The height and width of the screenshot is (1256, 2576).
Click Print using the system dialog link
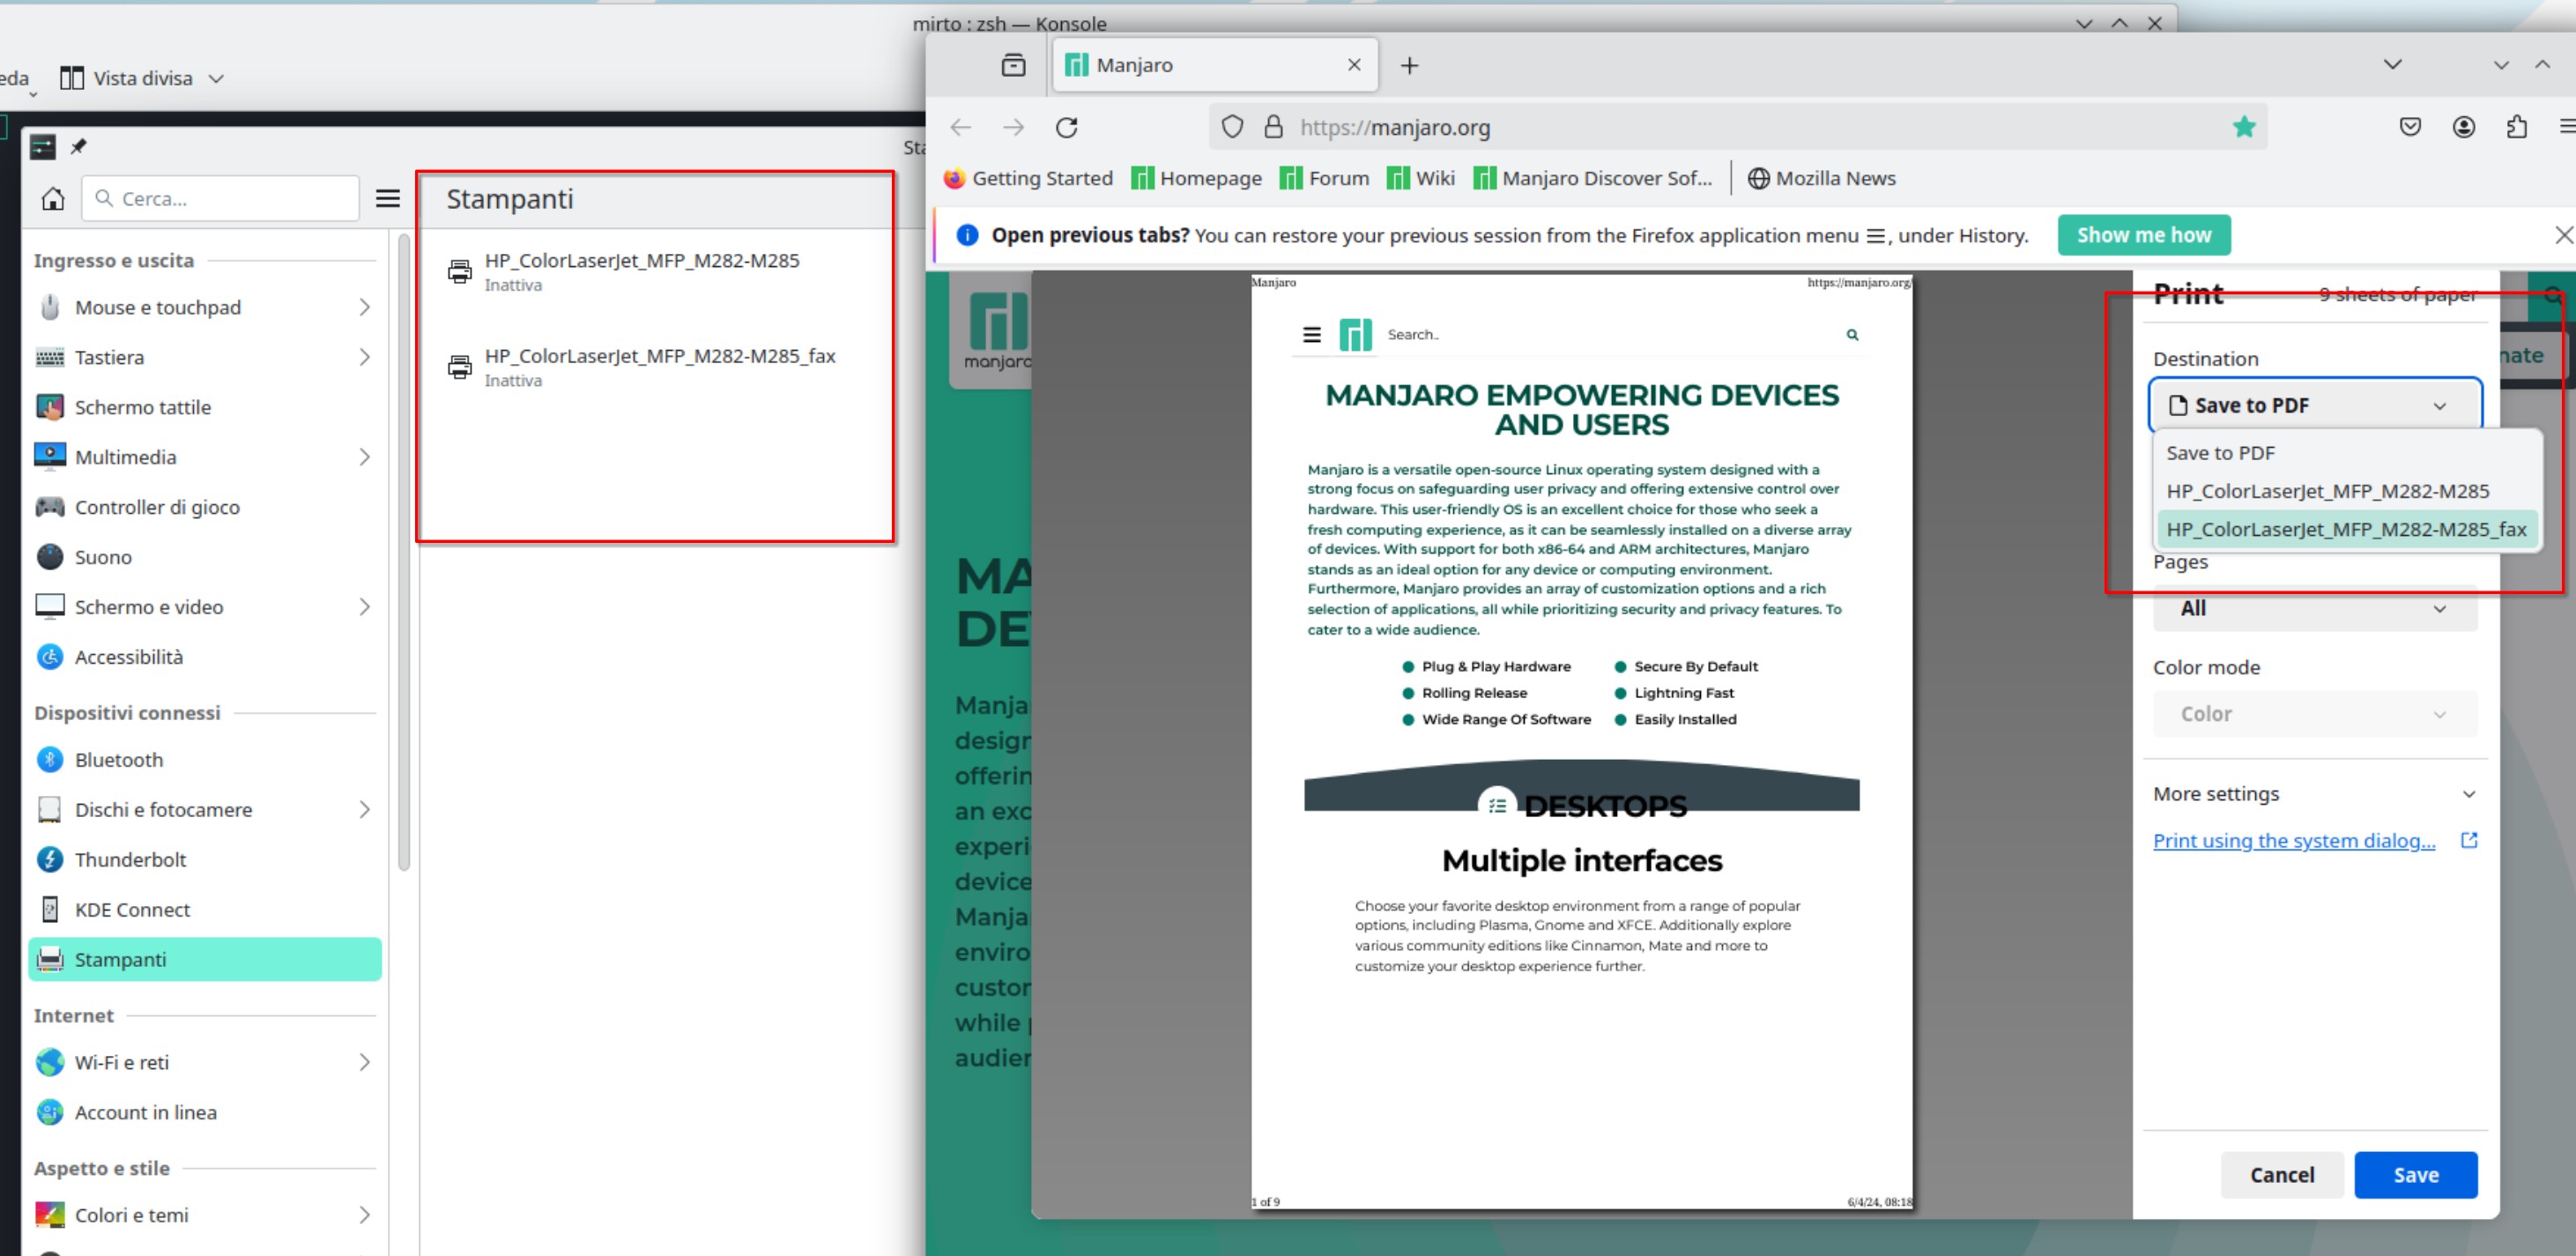coord(2294,840)
